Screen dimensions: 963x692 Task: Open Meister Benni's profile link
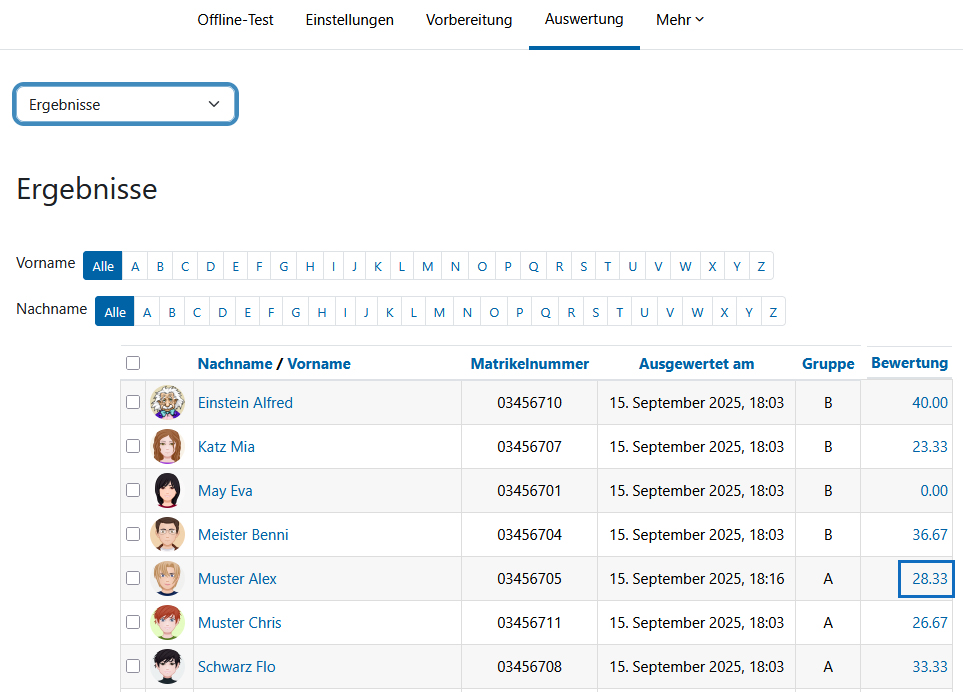point(243,535)
